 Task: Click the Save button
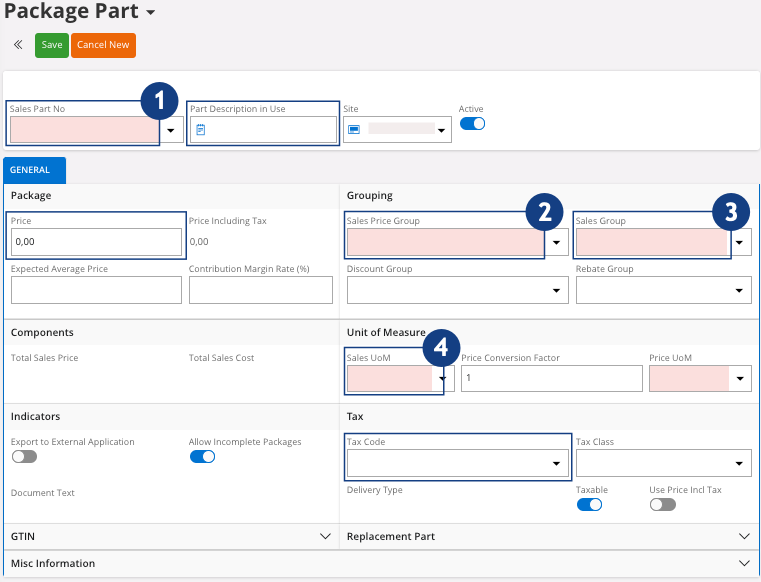coord(52,45)
